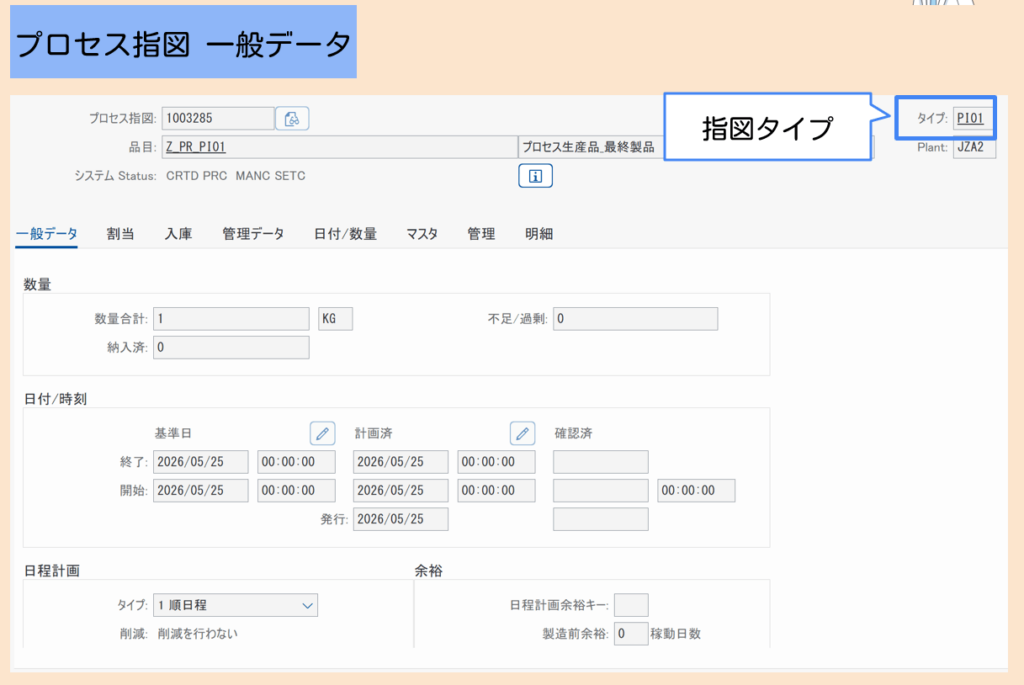This screenshot has height=685, width=1024.
Task: Click the 計画済 終了 date field
Action: coord(401,462)
